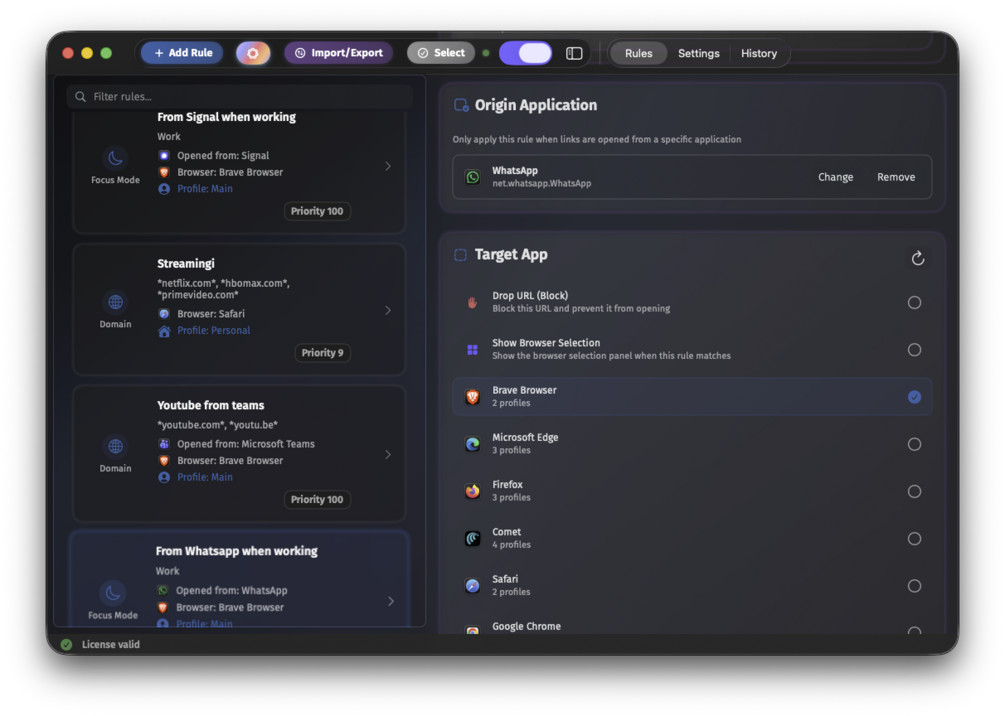Click the Domain globe icon on Youtube rule

[115, 446]
